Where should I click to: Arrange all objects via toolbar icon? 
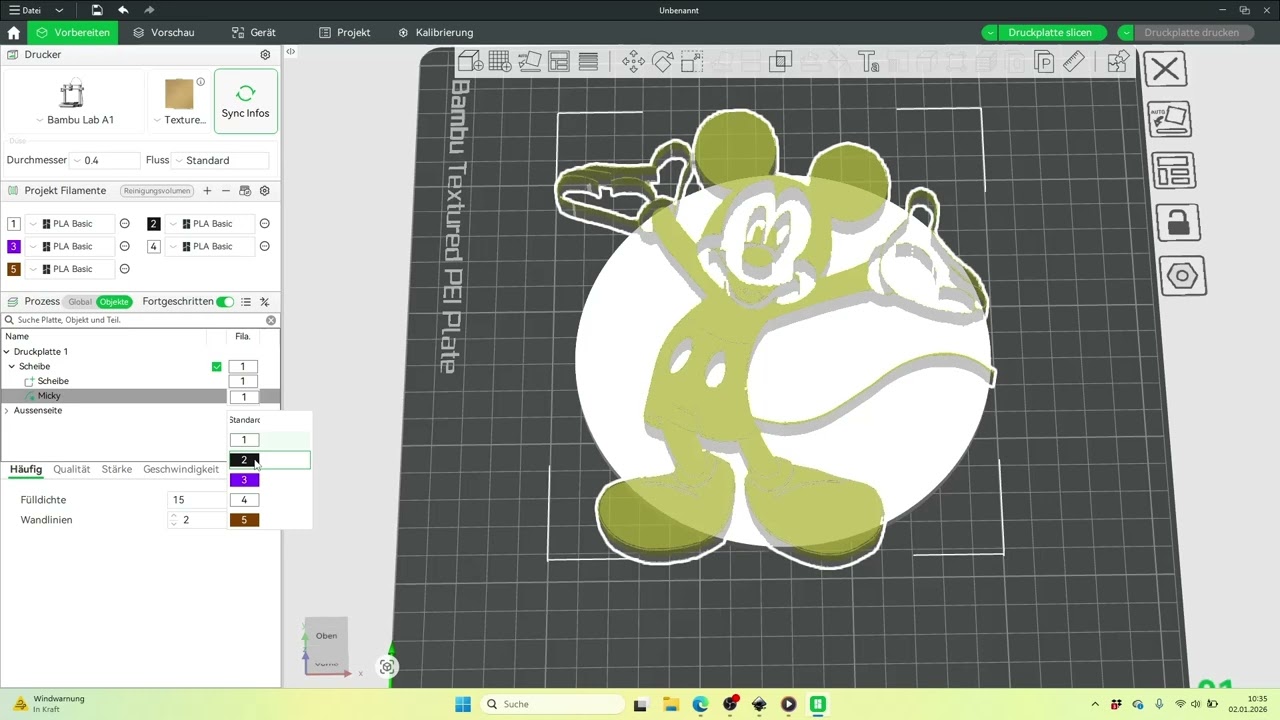coord(559,62)
